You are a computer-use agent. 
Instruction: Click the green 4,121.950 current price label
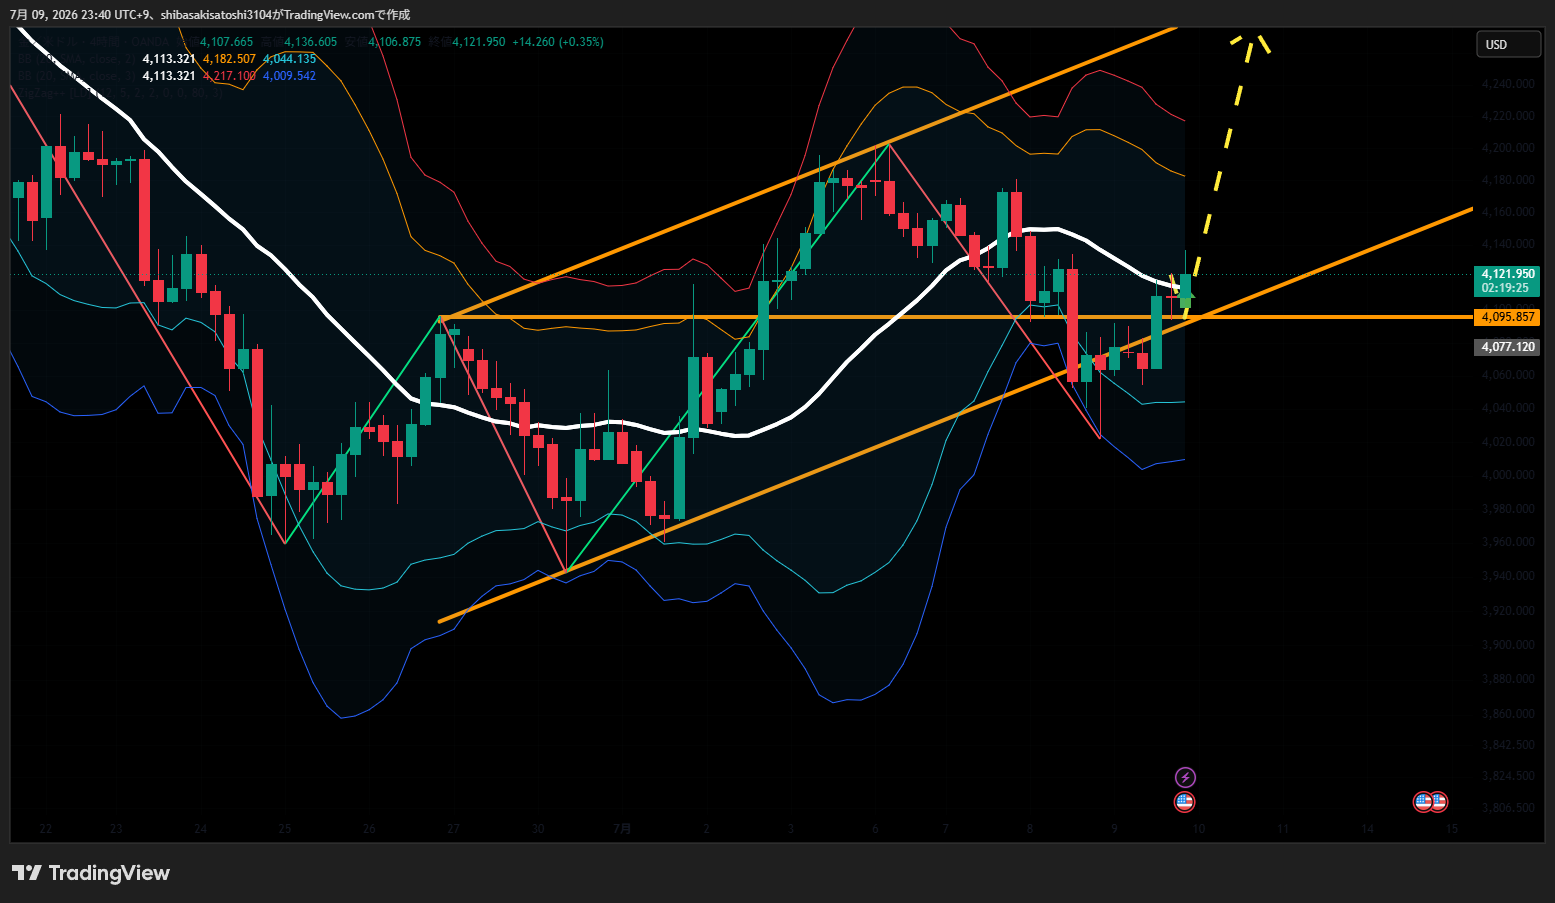coord(1507,280)
